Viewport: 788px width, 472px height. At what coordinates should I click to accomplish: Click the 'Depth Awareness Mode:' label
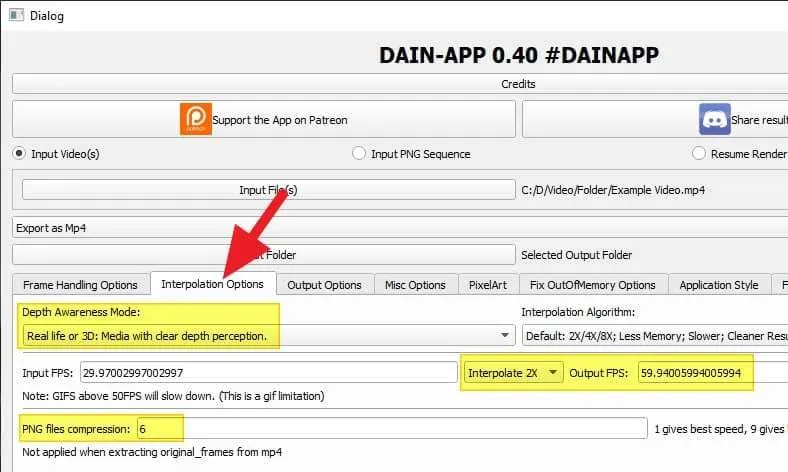(81, 312)
